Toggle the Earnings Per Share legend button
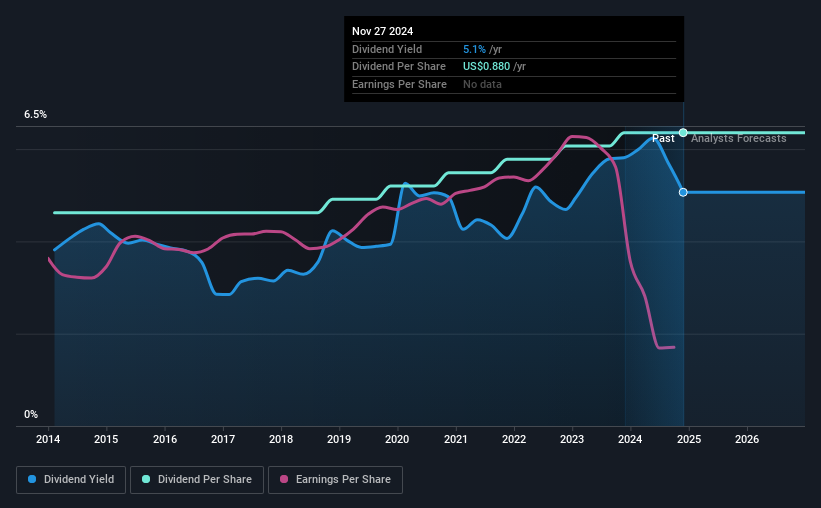The height and width of the screenshot is (508, 821). coord(335,480)
